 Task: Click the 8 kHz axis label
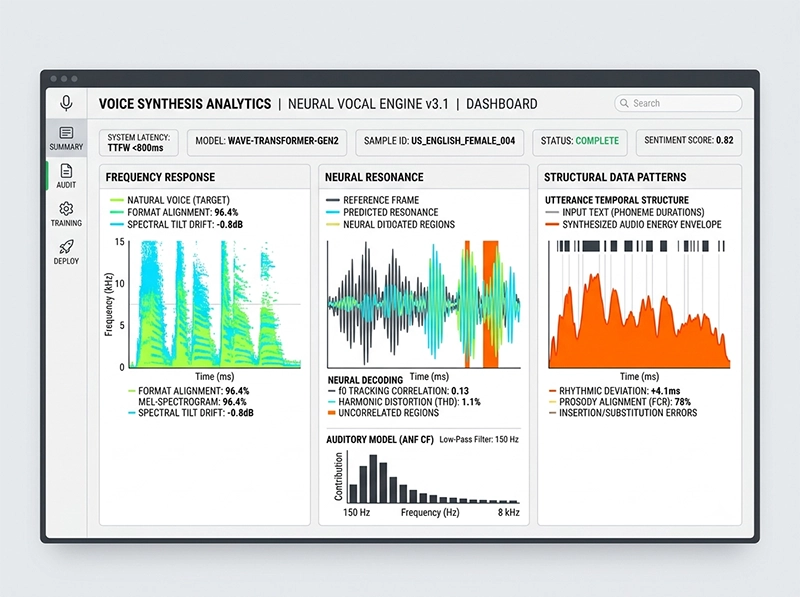point(509,512)
